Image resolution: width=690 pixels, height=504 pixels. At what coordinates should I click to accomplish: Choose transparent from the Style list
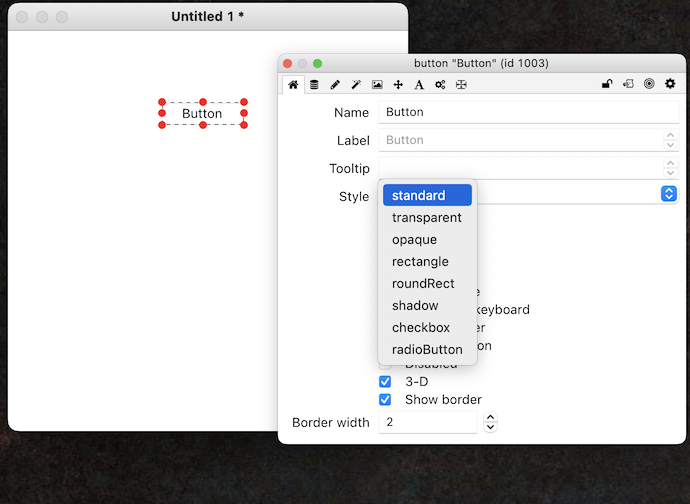(x=427, y=218)
